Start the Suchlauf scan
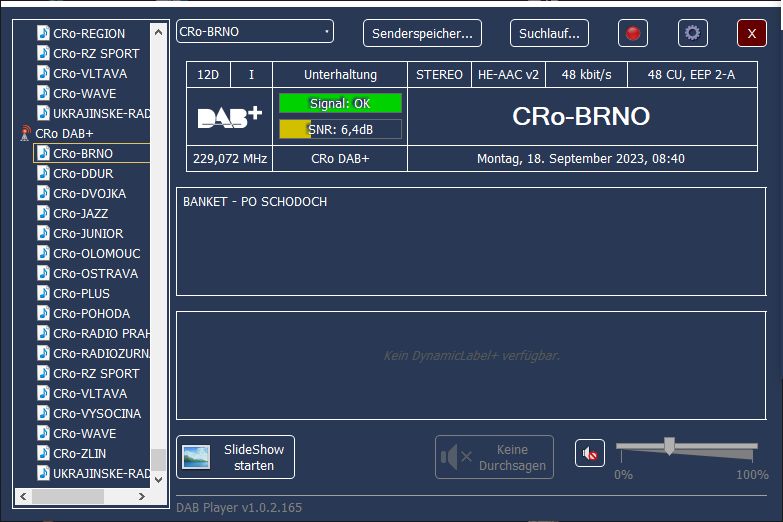This screenshot has height=522, width=783. [x=549, y=33]
